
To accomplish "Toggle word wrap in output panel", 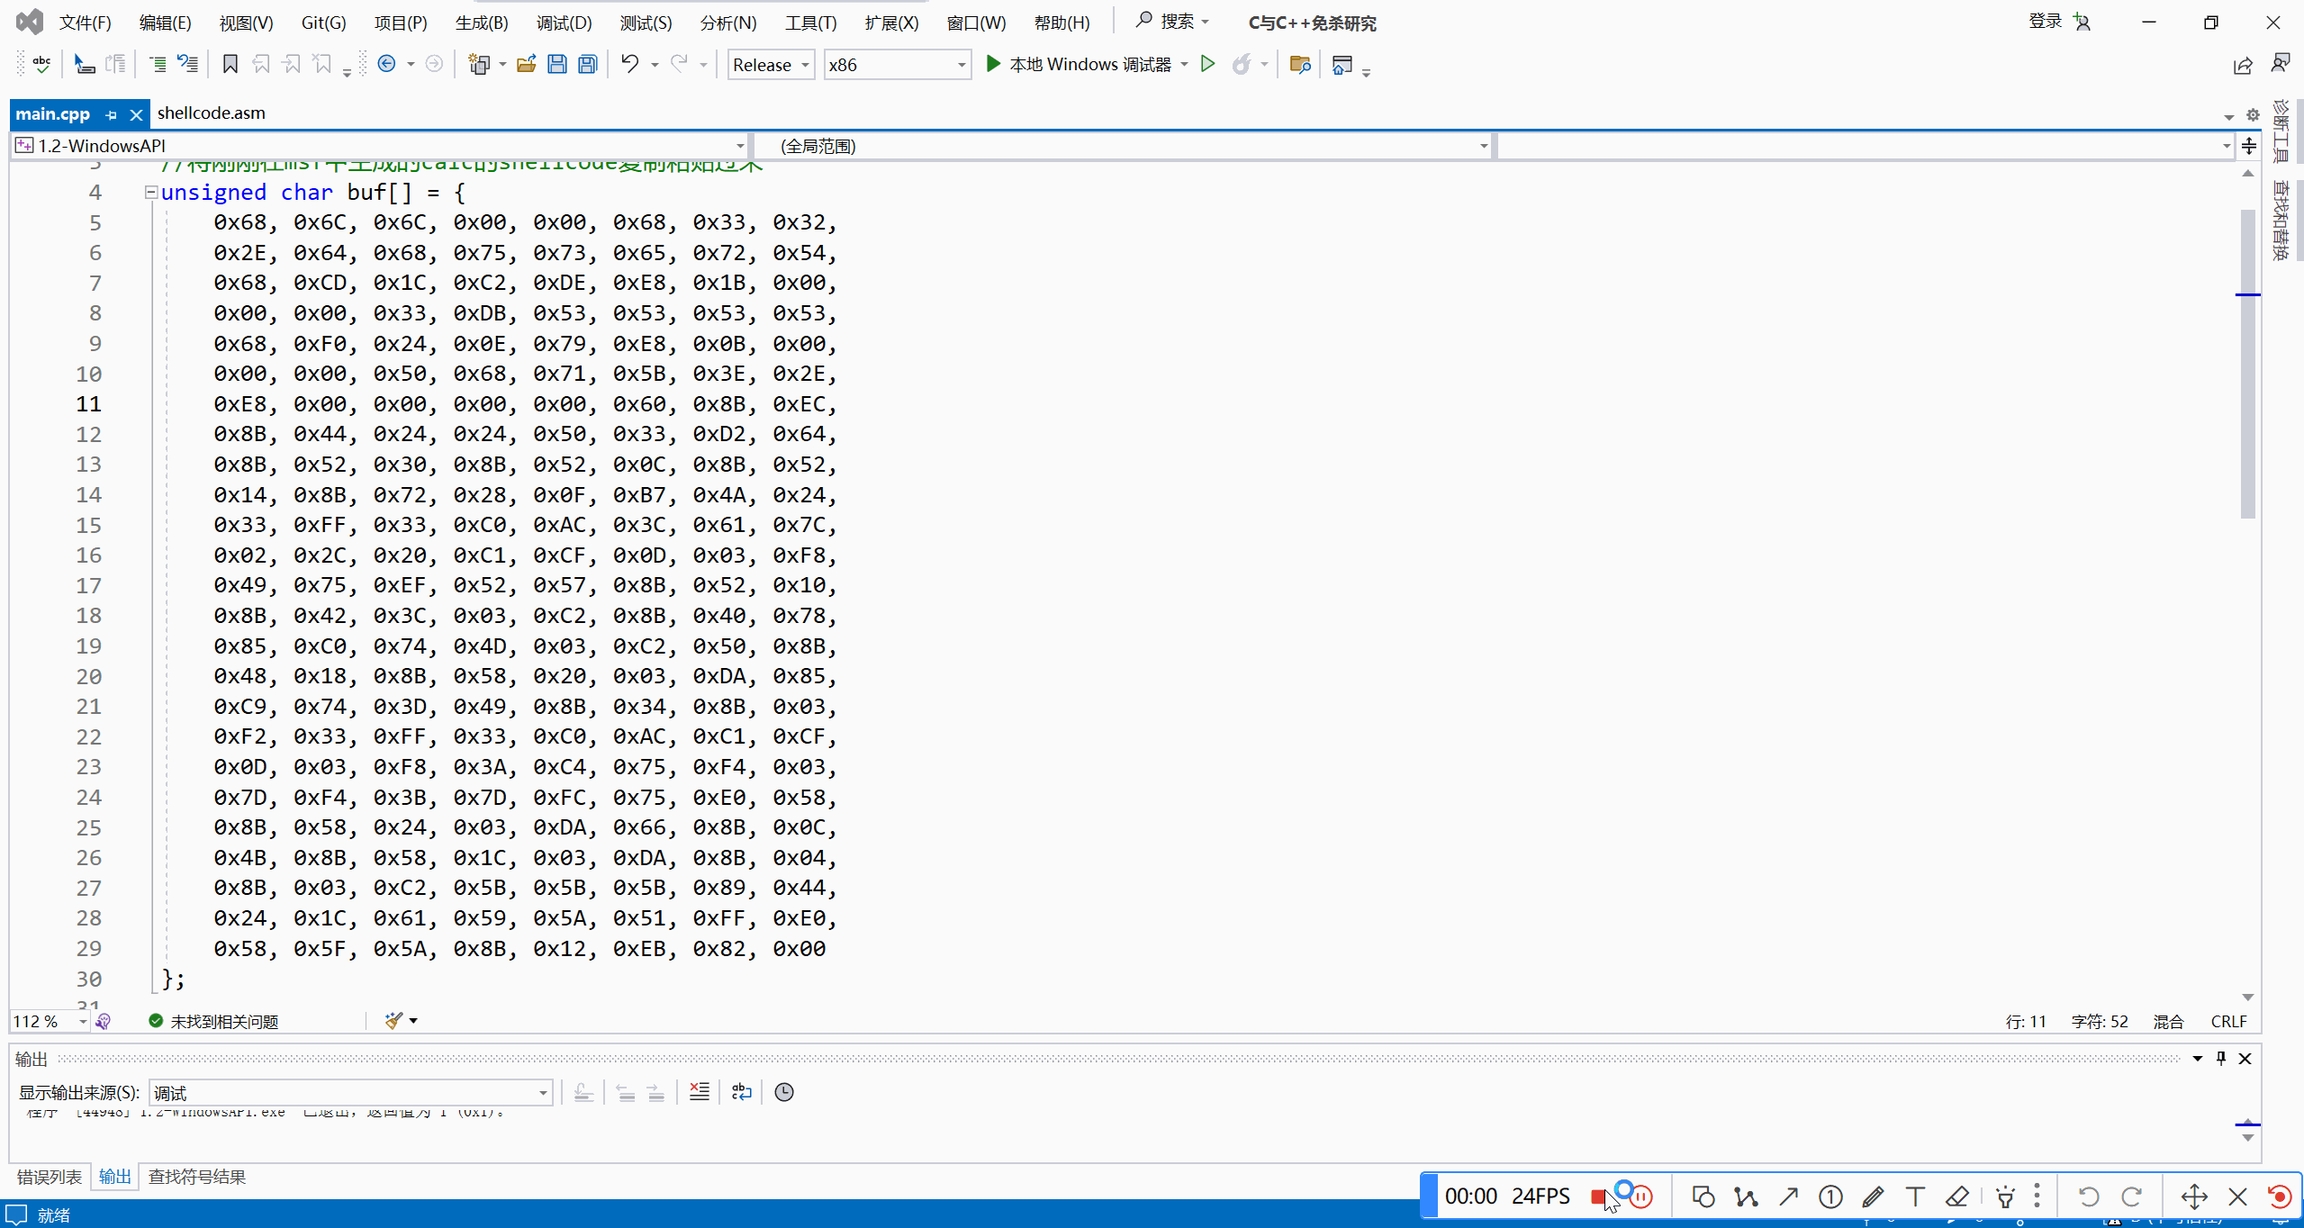I will click(741, 1092).
